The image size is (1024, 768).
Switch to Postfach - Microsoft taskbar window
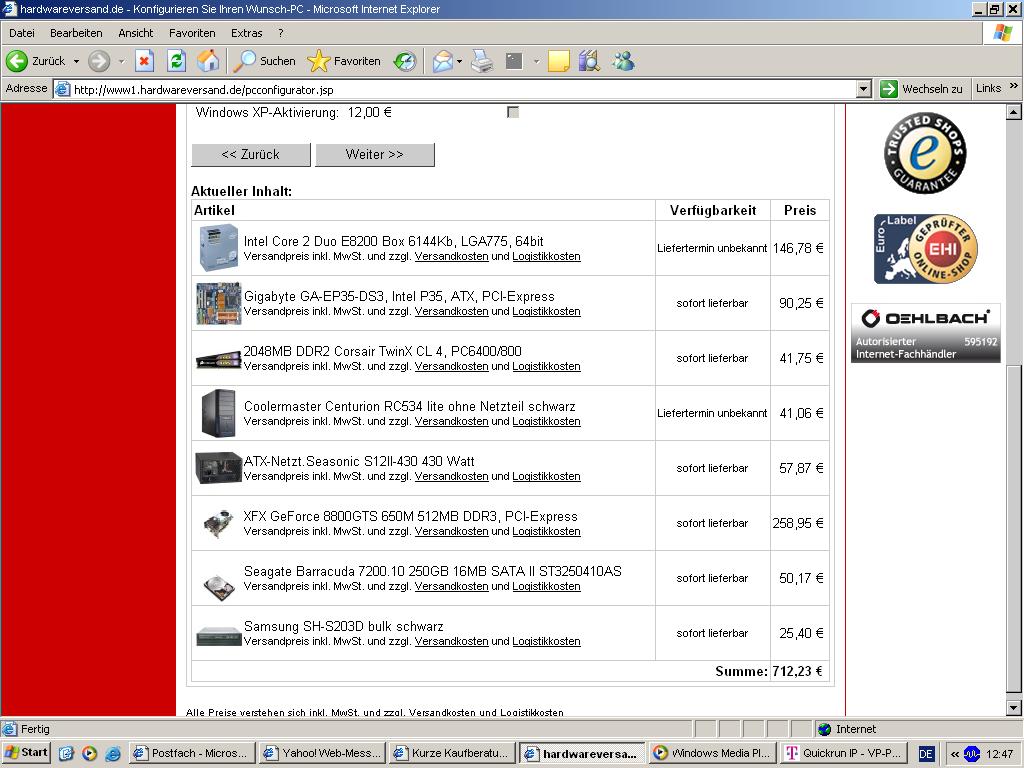pos(191,753)
